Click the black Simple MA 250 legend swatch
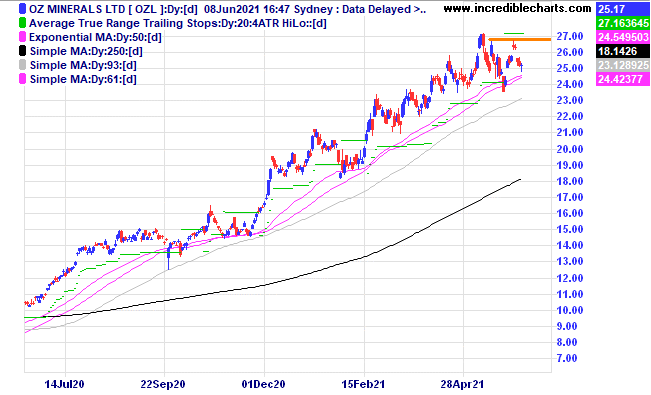This screenshot has height=395, width=651. tap(22, 51)
